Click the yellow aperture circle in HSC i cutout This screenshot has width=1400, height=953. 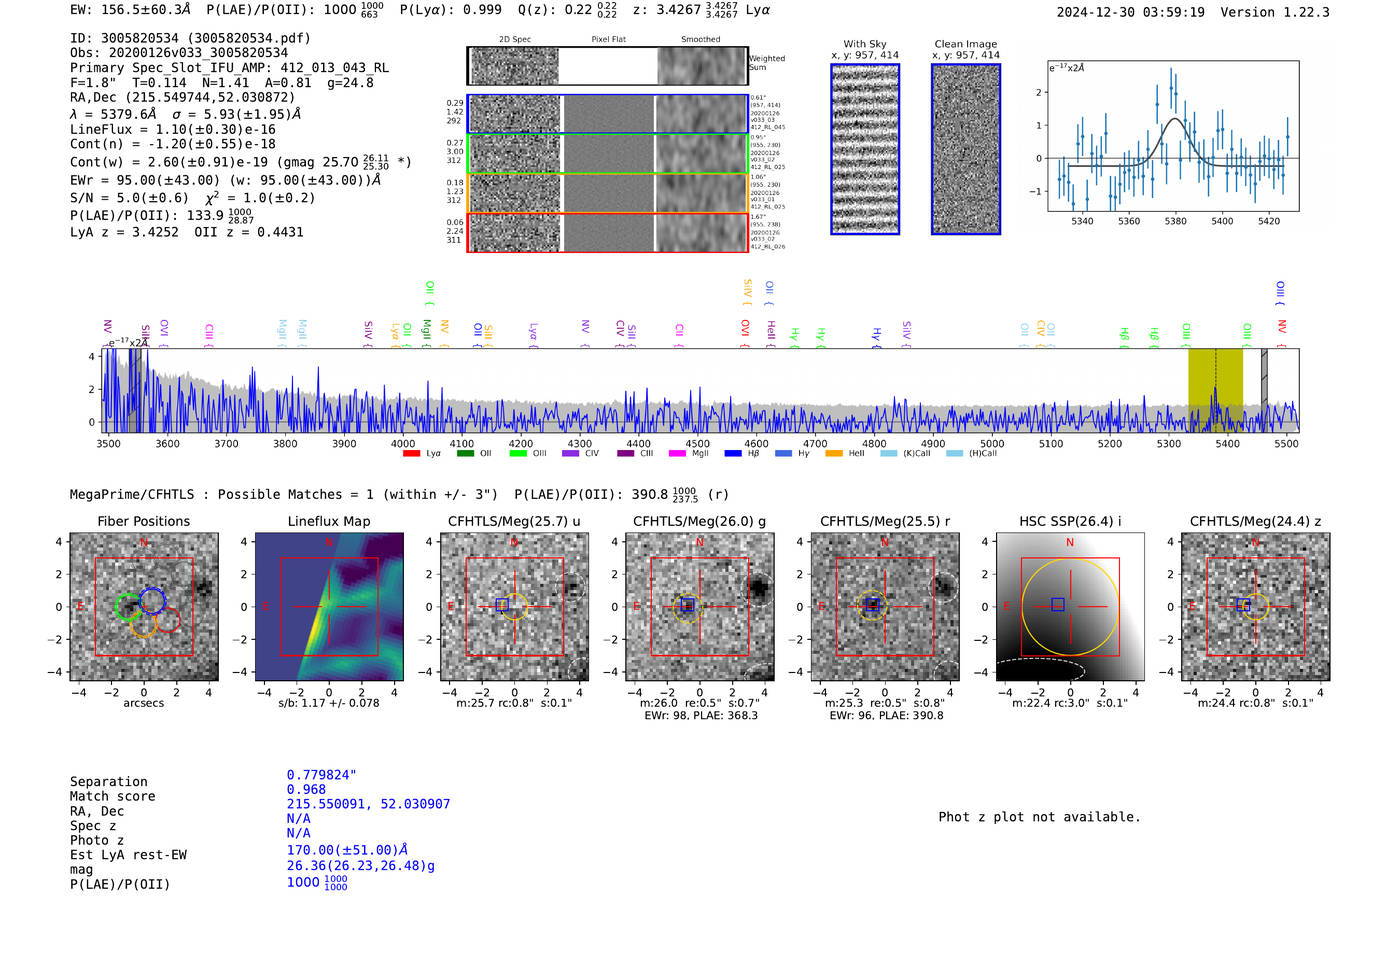pyautogui.click(x=1070, y=607)
